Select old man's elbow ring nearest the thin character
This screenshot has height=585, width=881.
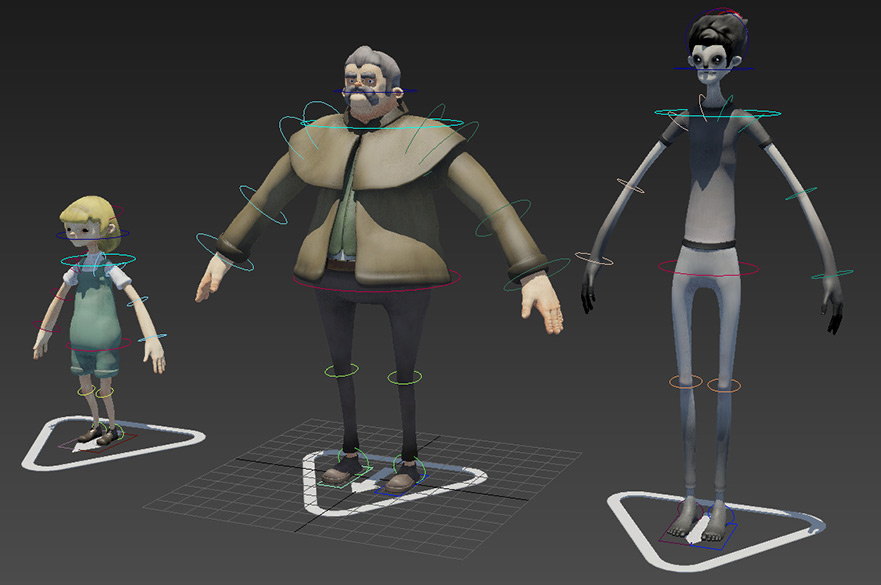[503, 217]
